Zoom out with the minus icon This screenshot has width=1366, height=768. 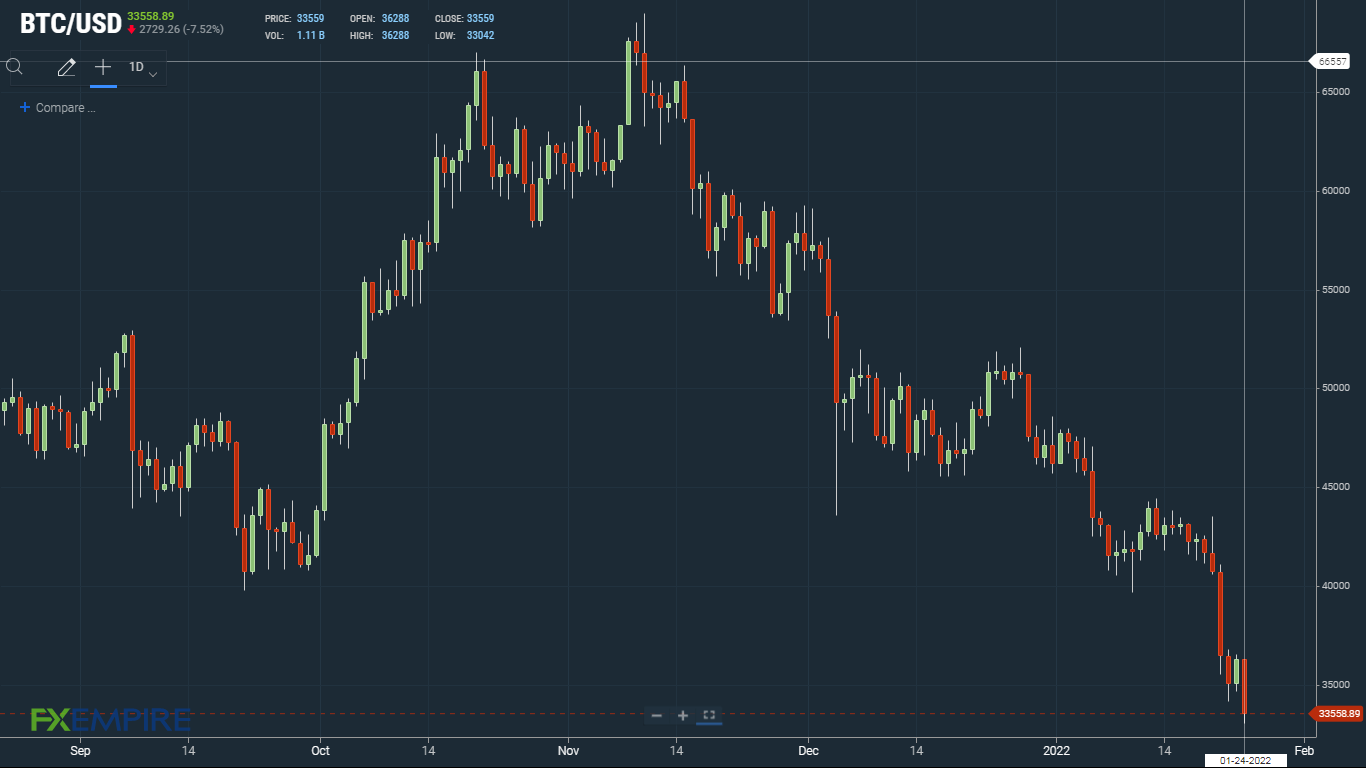pos(657,715)
